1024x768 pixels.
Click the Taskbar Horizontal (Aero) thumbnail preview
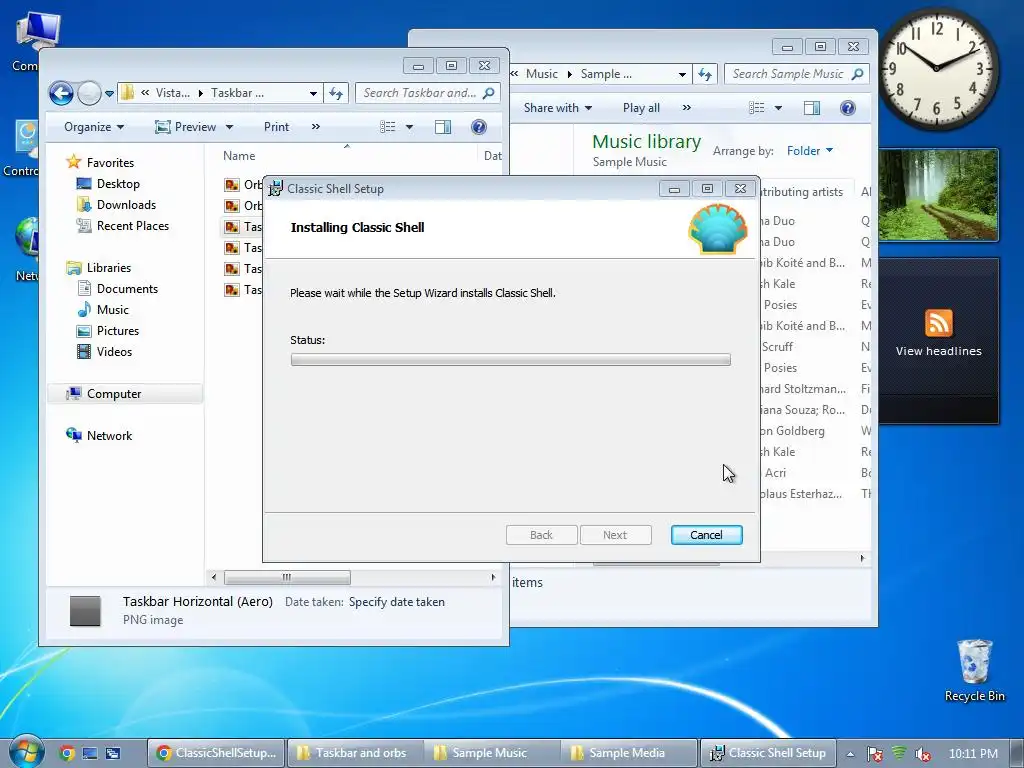(86, 611)
